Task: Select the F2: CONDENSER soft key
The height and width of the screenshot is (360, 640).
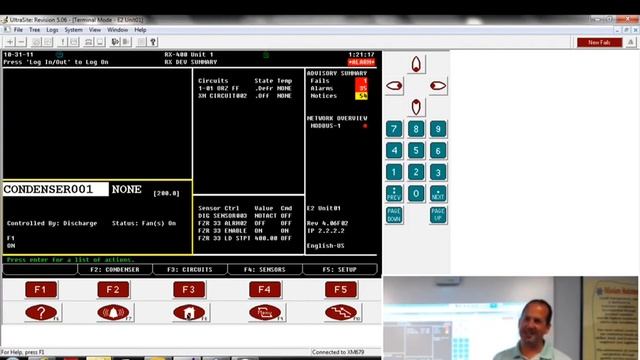Action: pos(115,270)
